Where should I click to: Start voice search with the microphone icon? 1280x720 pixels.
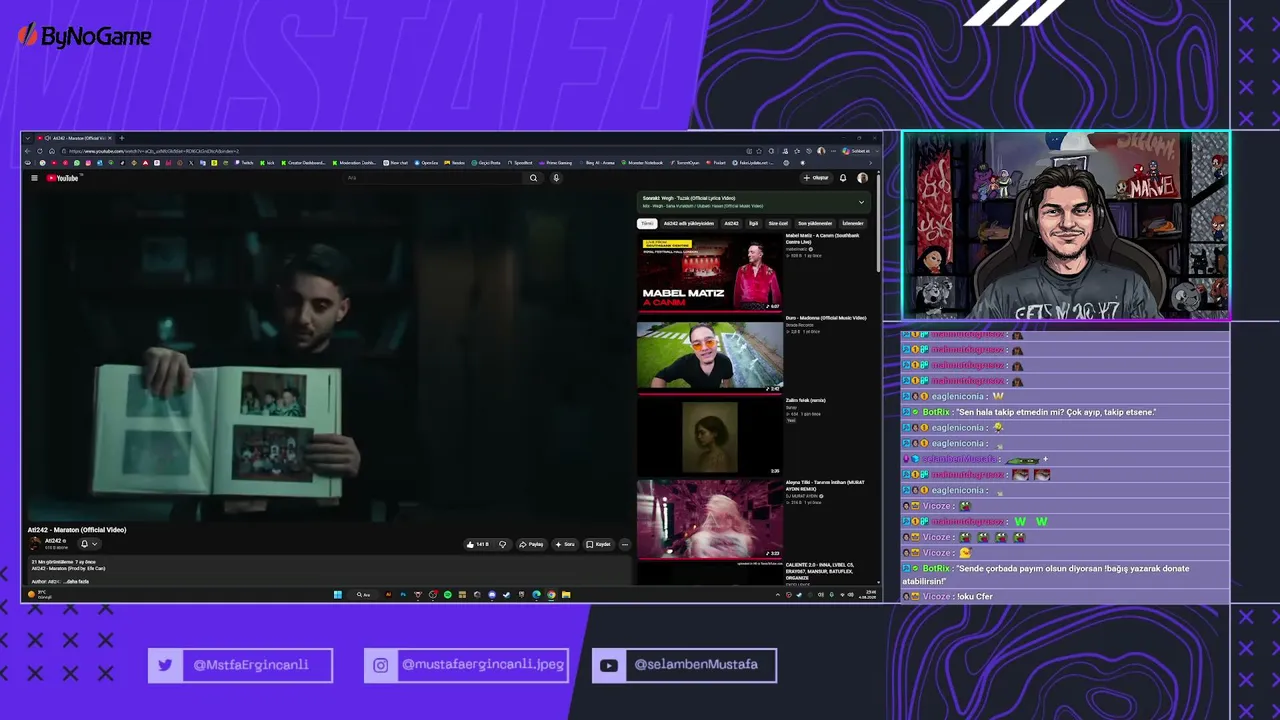click(x=556, y=178)
